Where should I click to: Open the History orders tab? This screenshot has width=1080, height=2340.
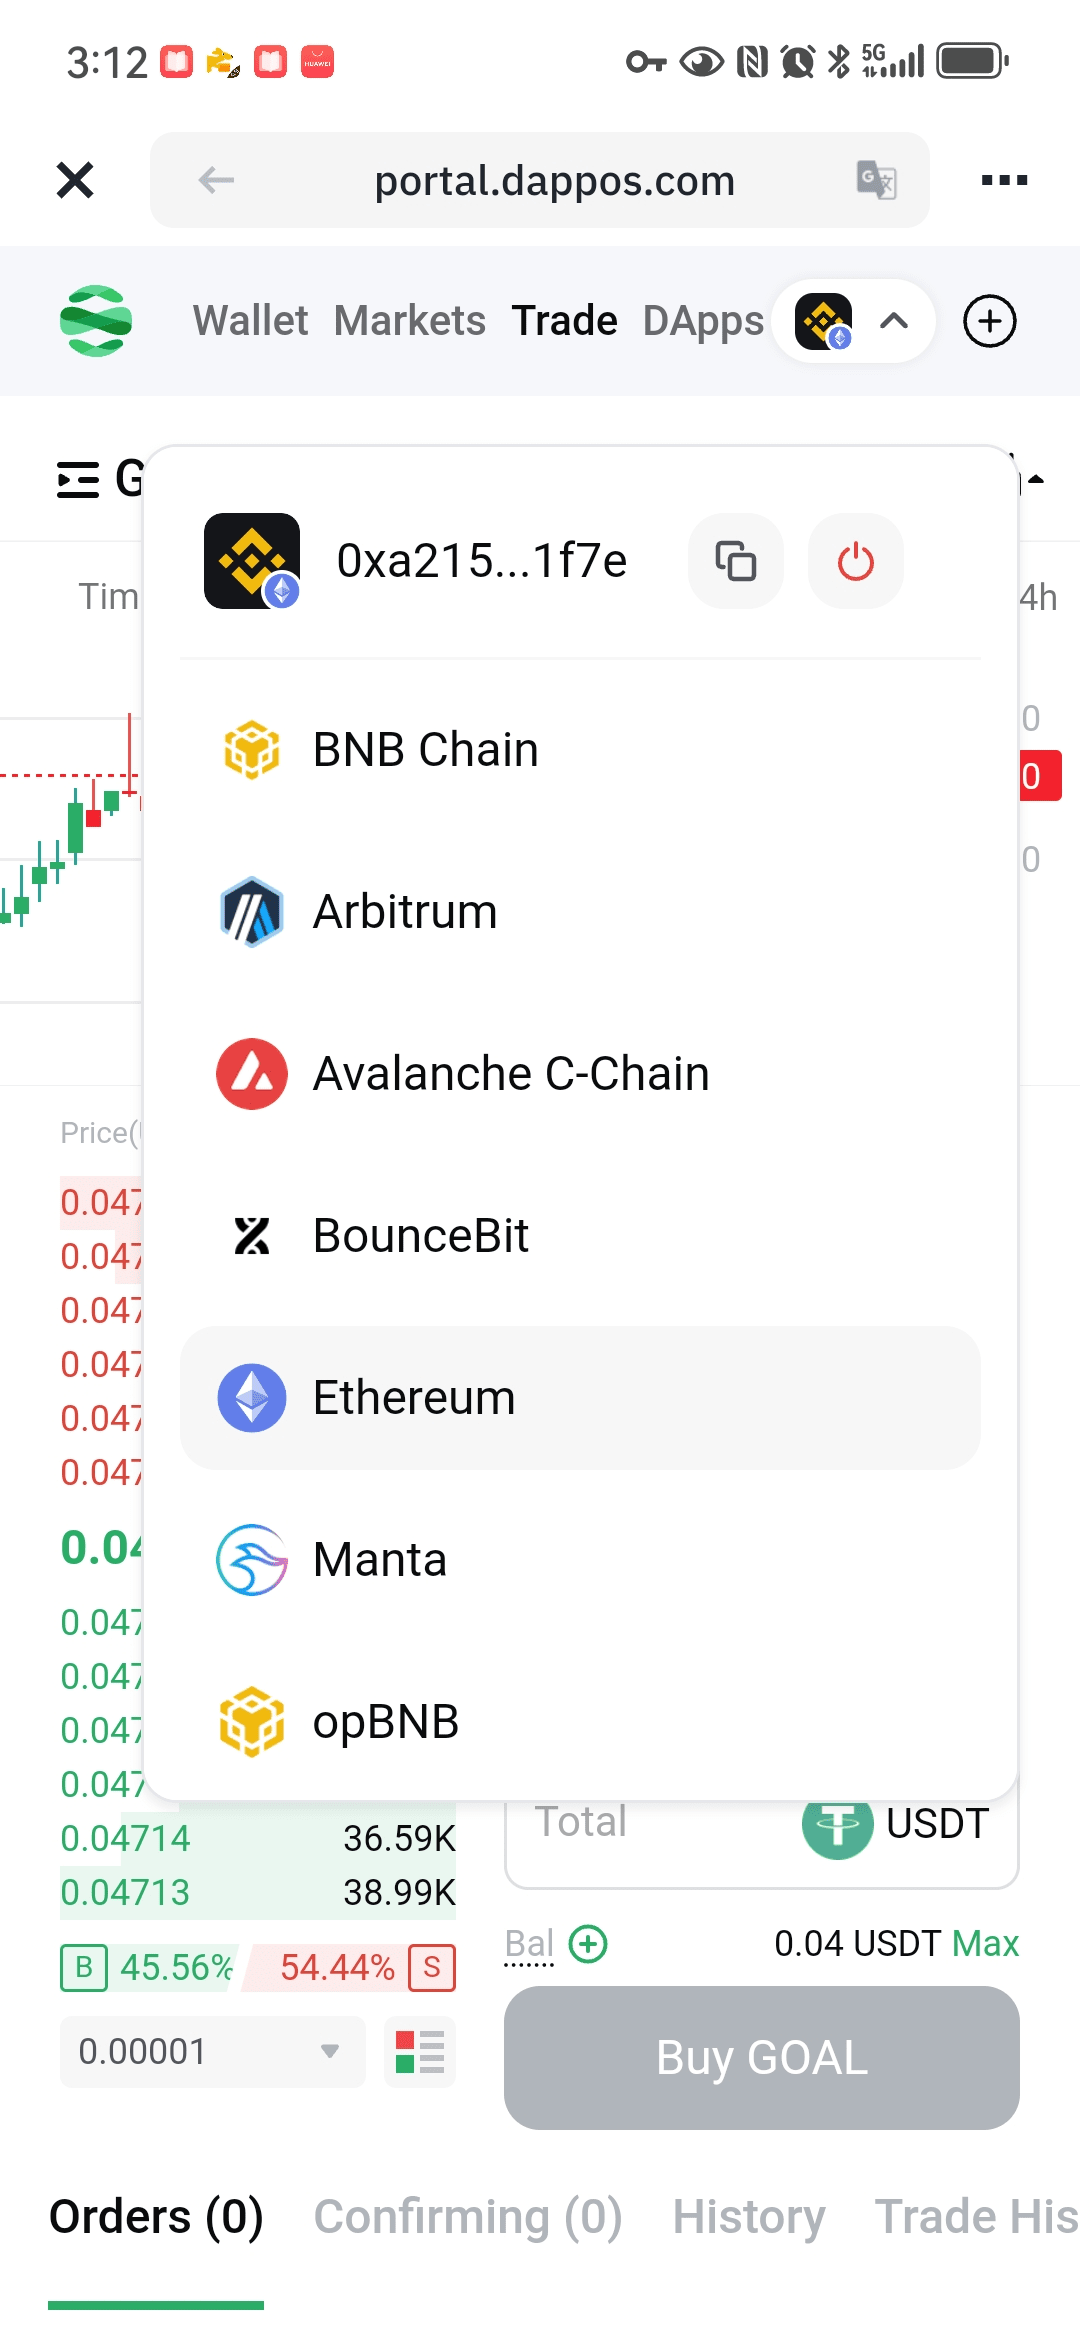[749, 2217]
